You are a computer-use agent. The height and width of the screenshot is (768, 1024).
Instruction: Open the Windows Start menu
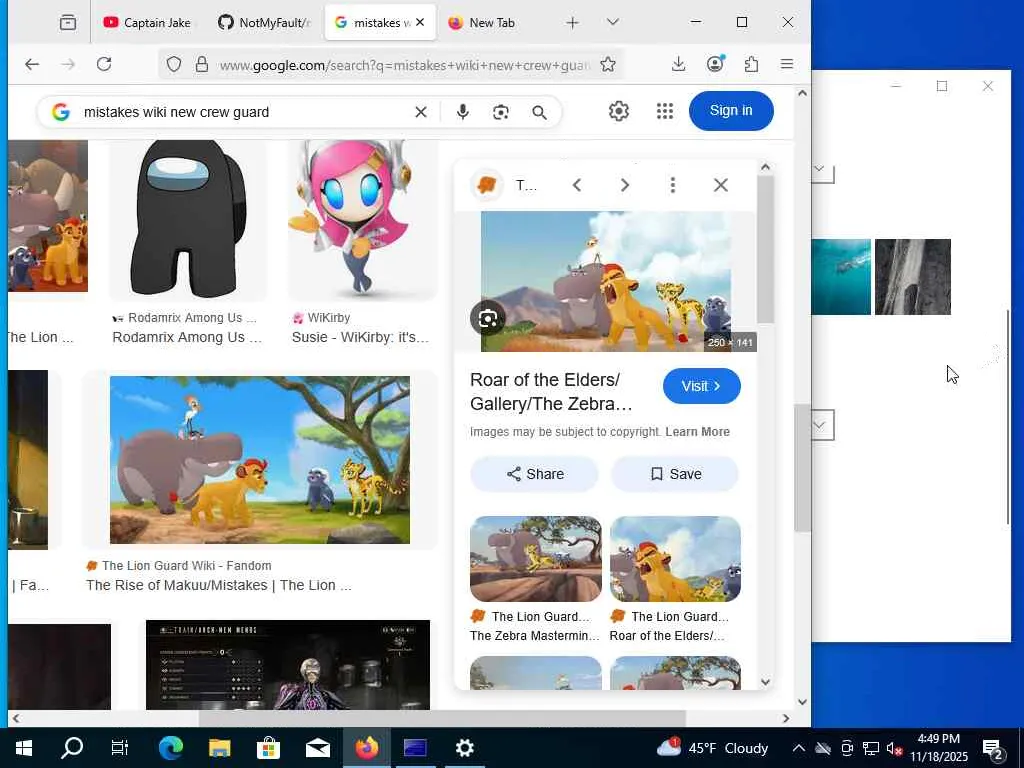[24, 748]
